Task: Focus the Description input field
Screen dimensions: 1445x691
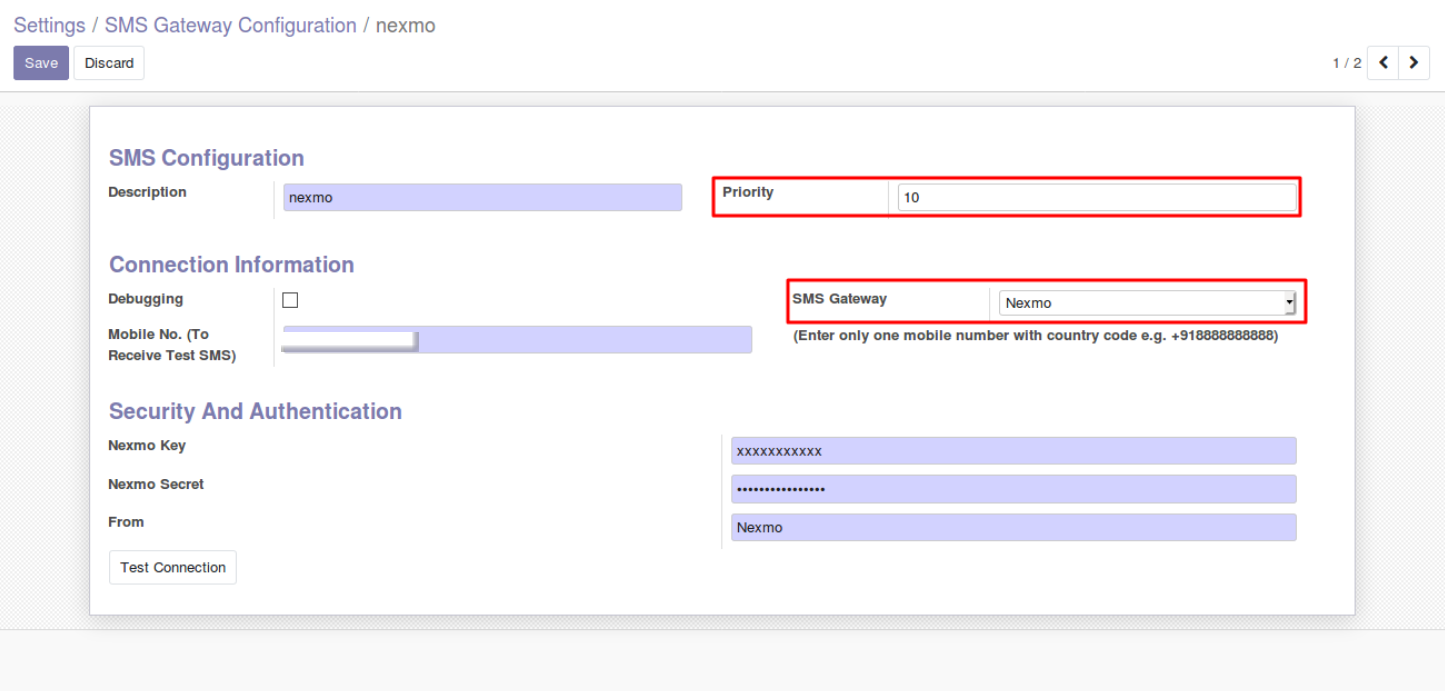Action: coord(482,198)
